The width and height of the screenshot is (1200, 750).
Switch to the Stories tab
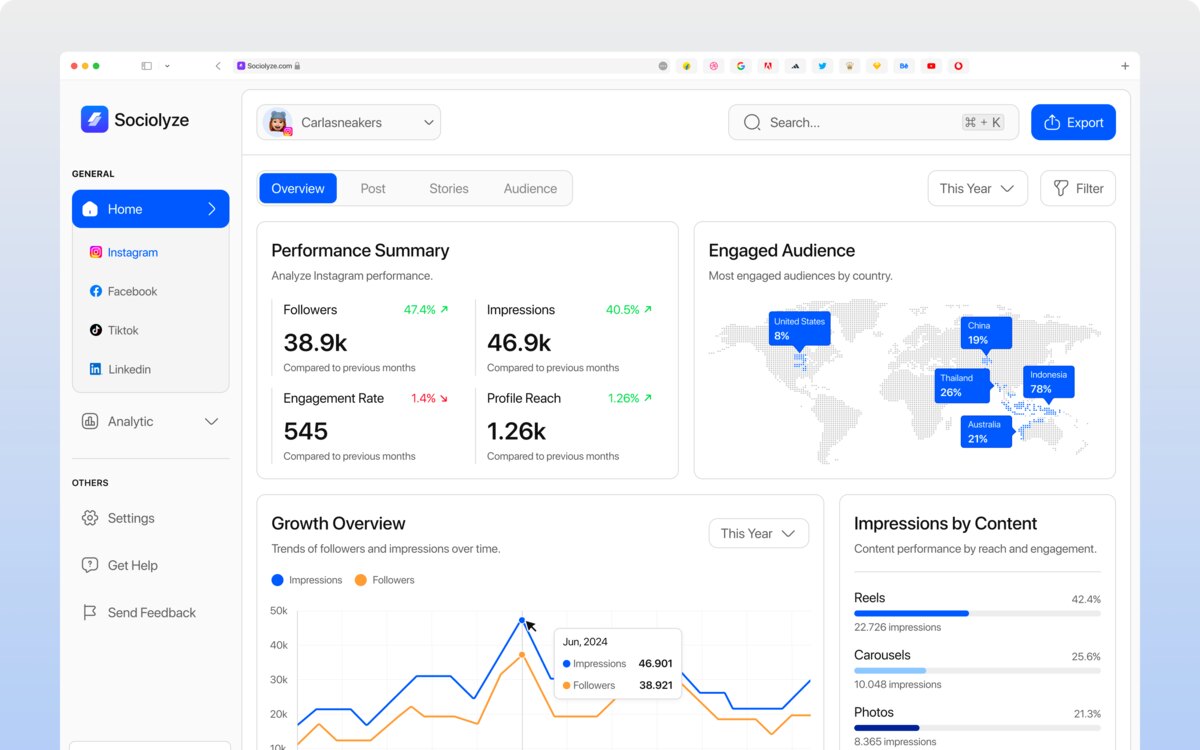click(449, 188)
